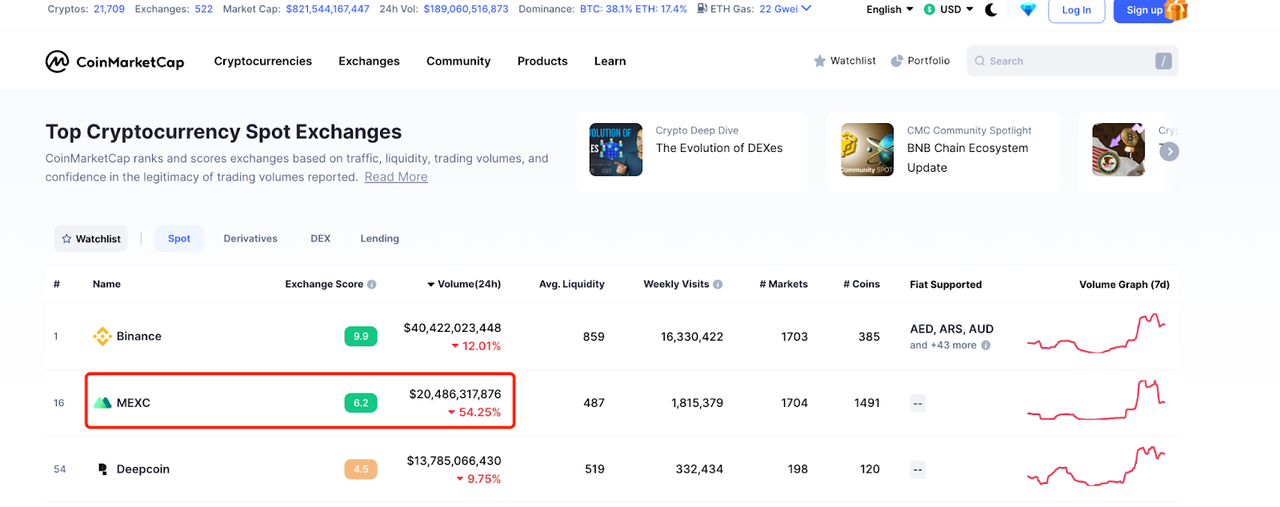Click info icon next to Weekly Visits
This screenshot has height=507, width=1280.
click(718, 285)
